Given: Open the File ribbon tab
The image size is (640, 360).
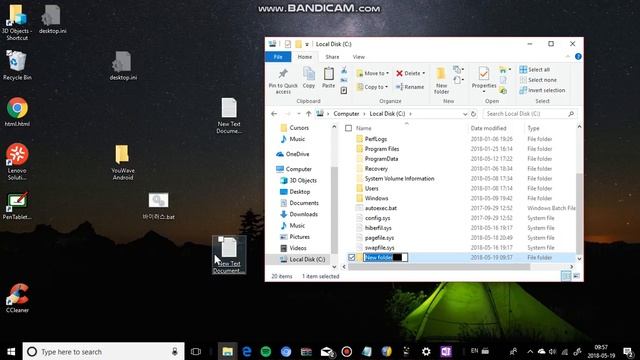Looking at the screenshot, I should 278,57.
